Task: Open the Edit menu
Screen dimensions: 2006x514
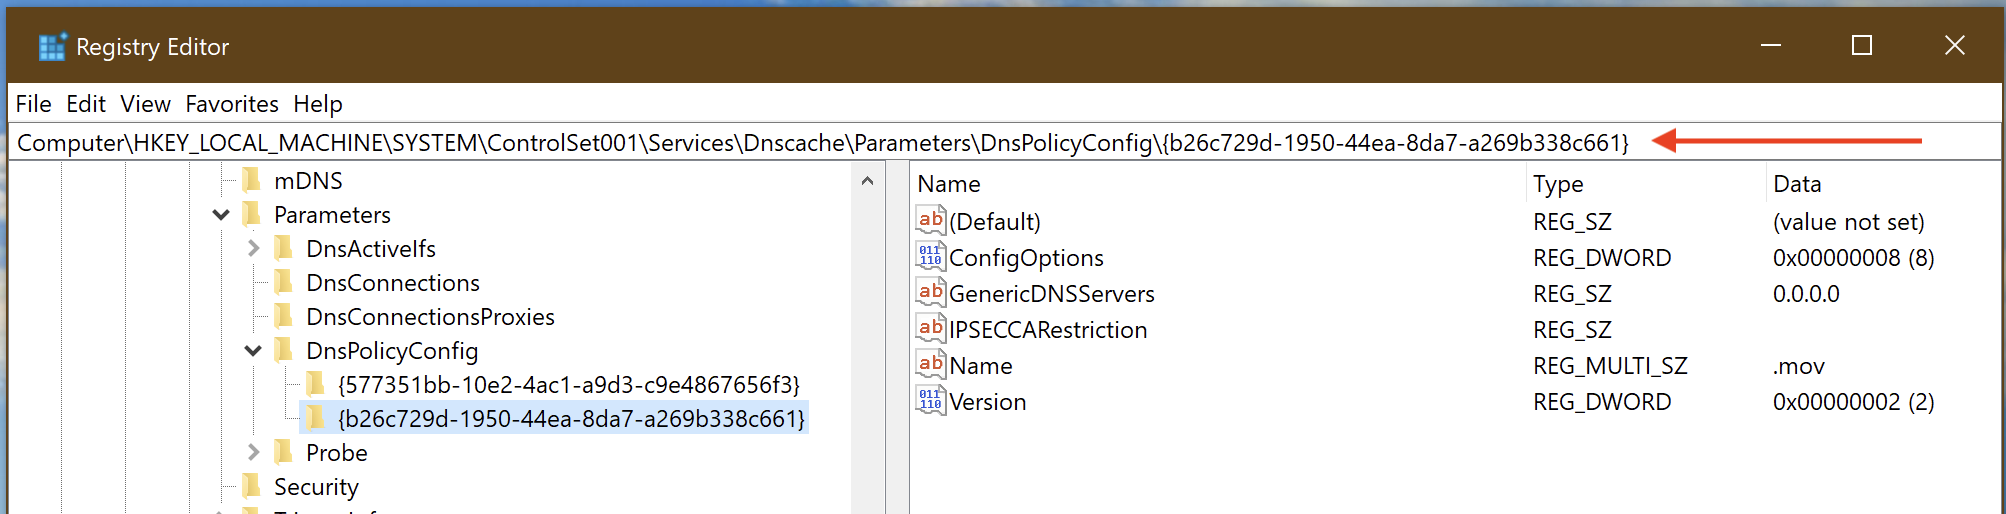Action: [x=86, y=104]
